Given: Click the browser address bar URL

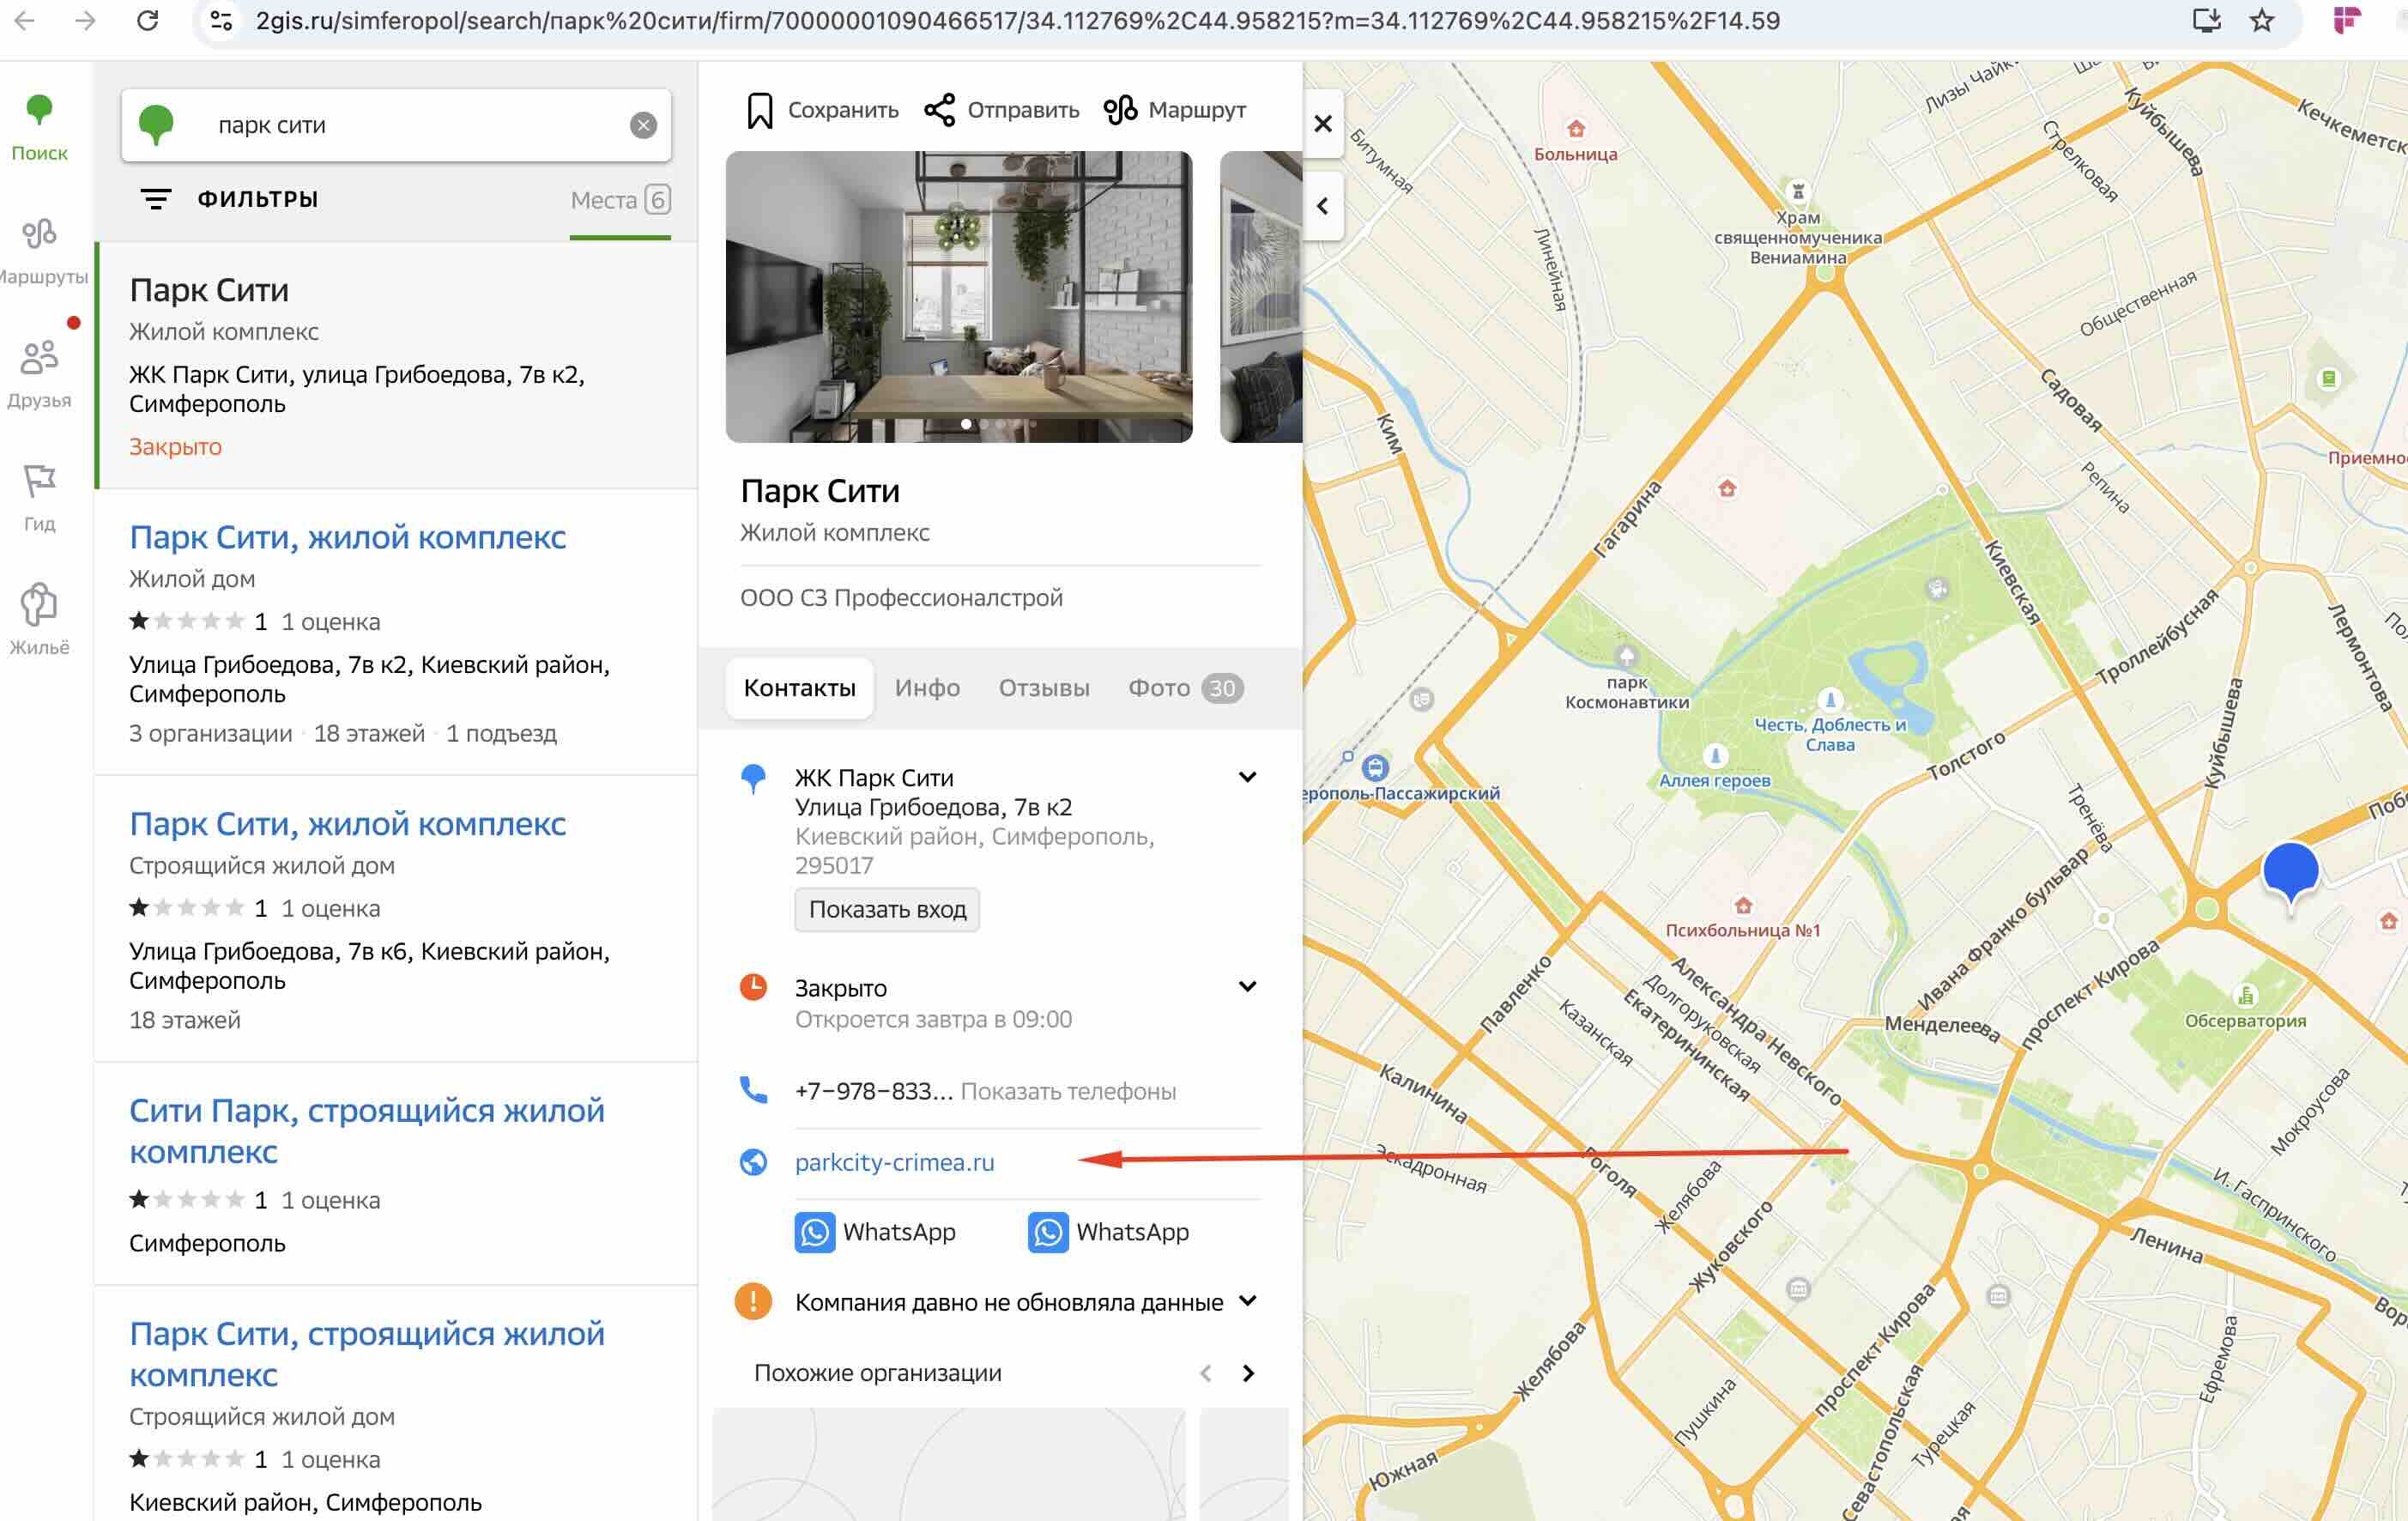Looking at the screenshot, I should coord(1017,20).
